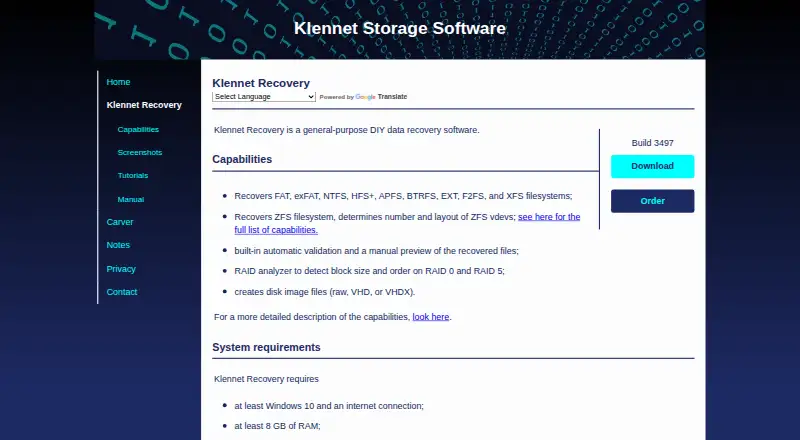Go to Capabilities sidebar subsection
Viewport: 800px width, 440px height.
click(x=138, y=129)
